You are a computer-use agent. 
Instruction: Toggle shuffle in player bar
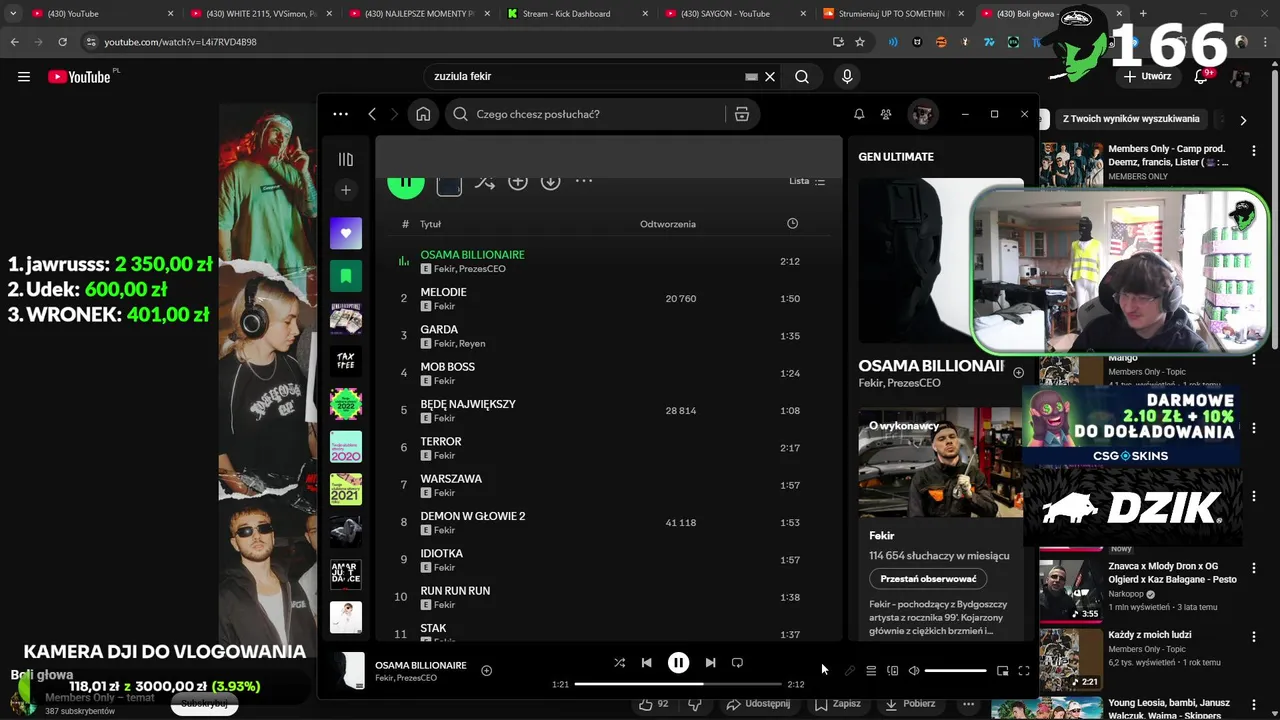tap(619, 662)
